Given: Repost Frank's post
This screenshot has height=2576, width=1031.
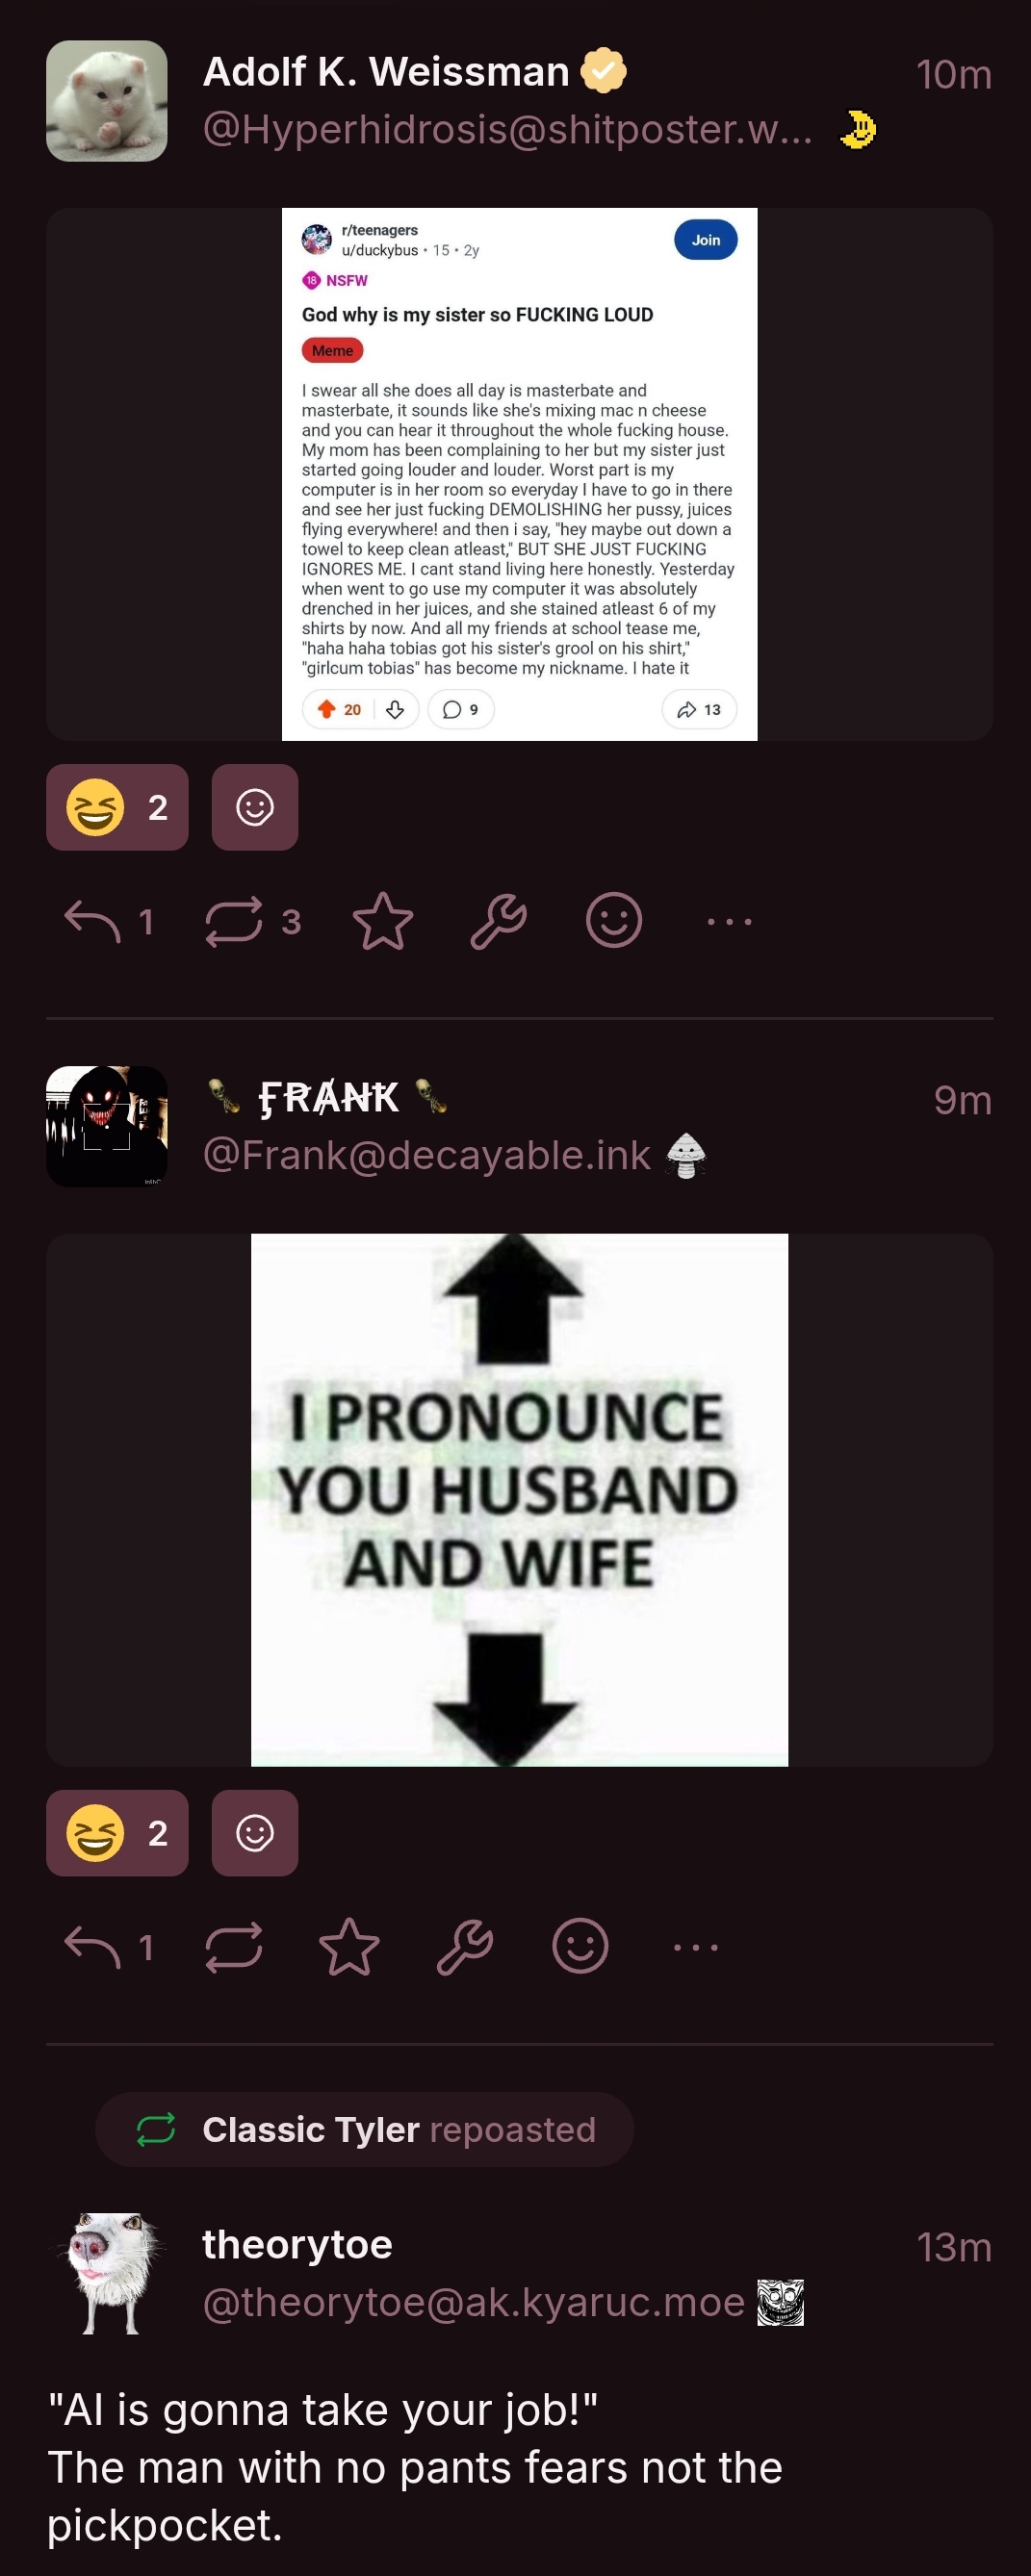Looking at the screenshot, I should pyautogui.click(x=233, y=1946).
